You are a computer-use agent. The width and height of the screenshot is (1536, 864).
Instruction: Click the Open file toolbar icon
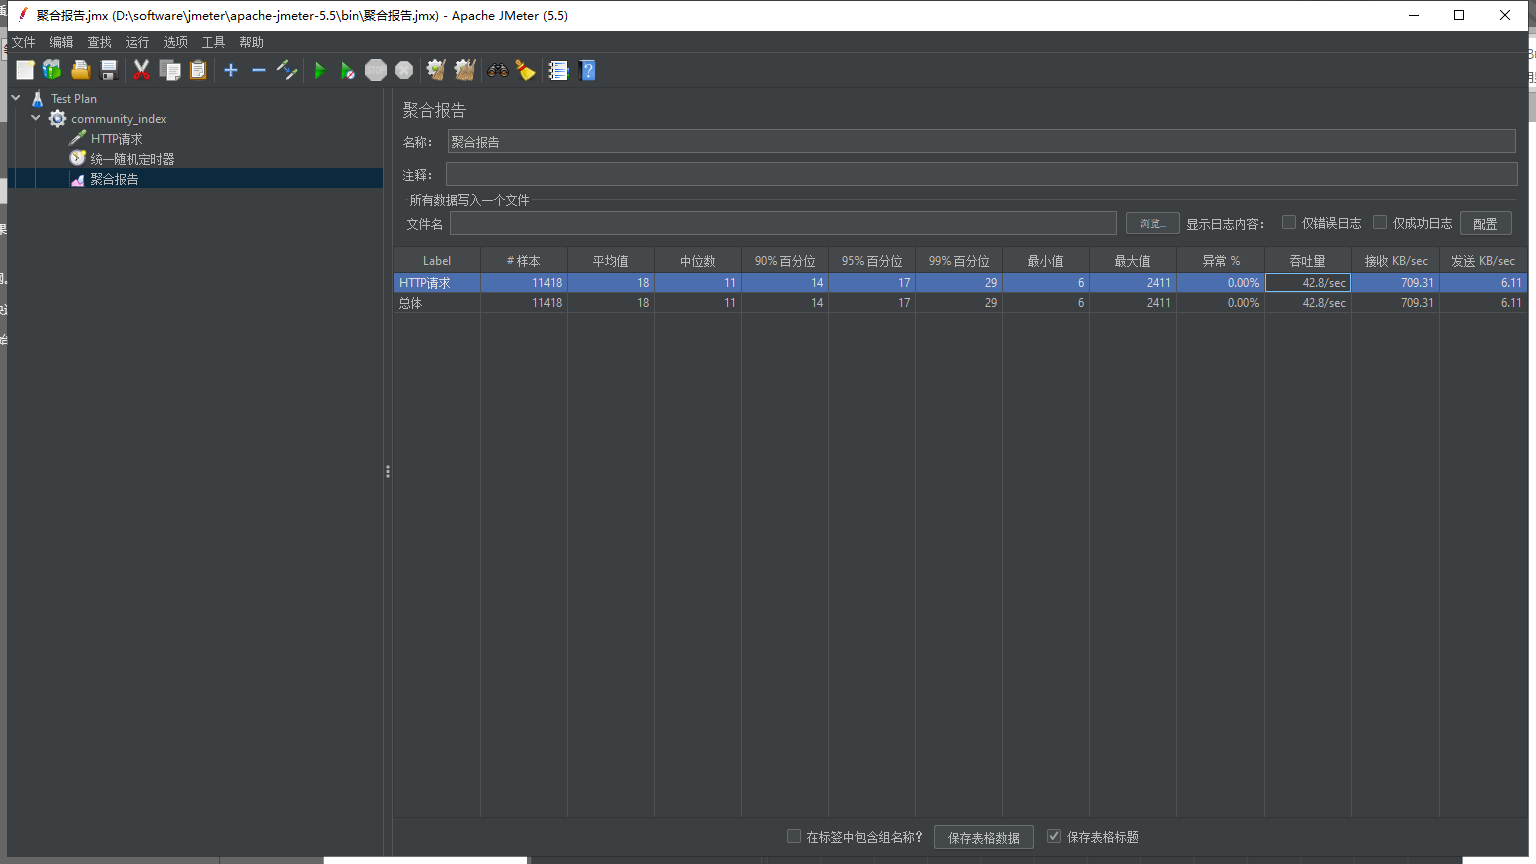(x=81, y=70)
